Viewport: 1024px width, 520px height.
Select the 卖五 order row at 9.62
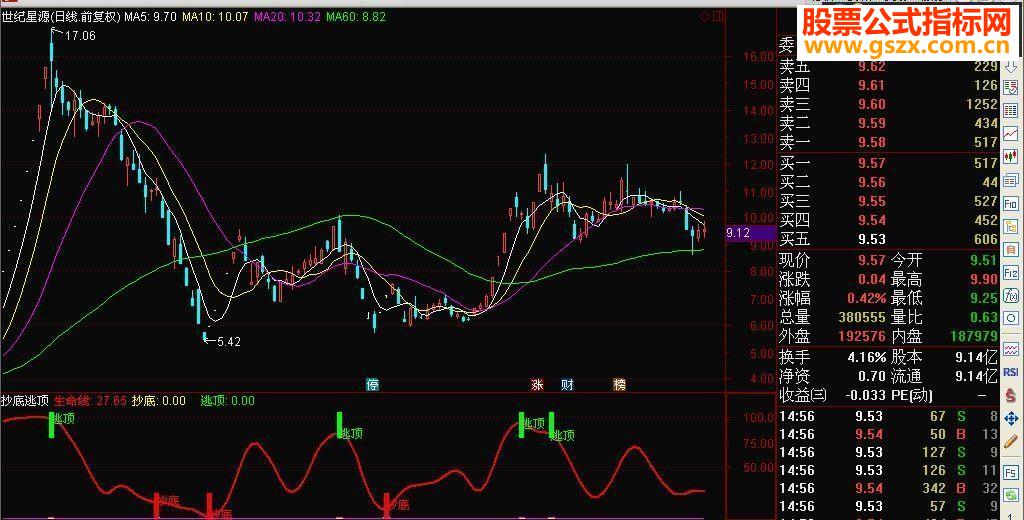888,67
